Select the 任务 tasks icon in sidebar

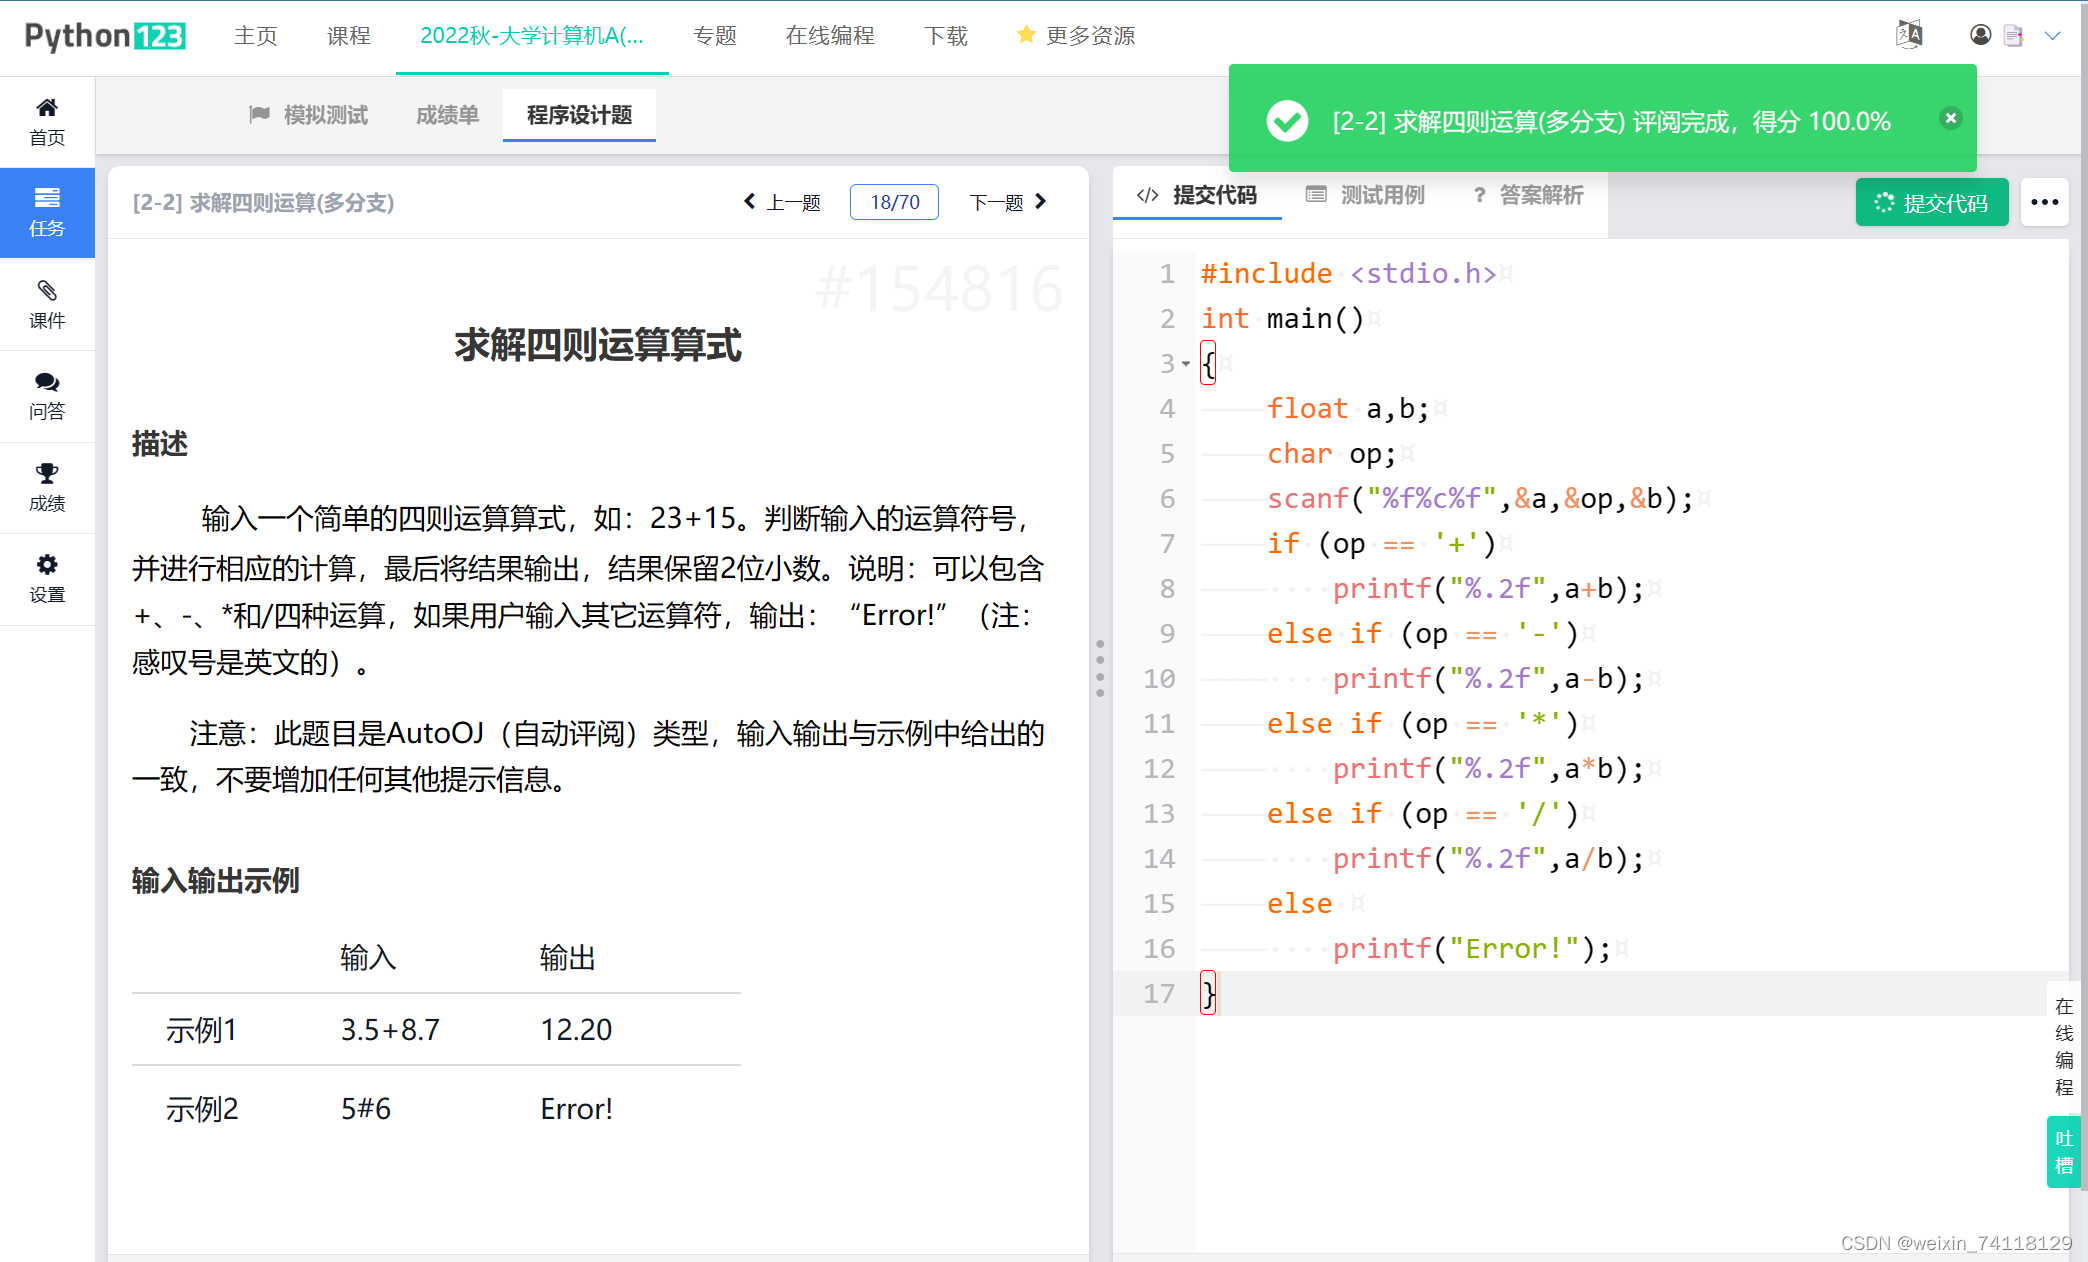[x=47, y=212]
